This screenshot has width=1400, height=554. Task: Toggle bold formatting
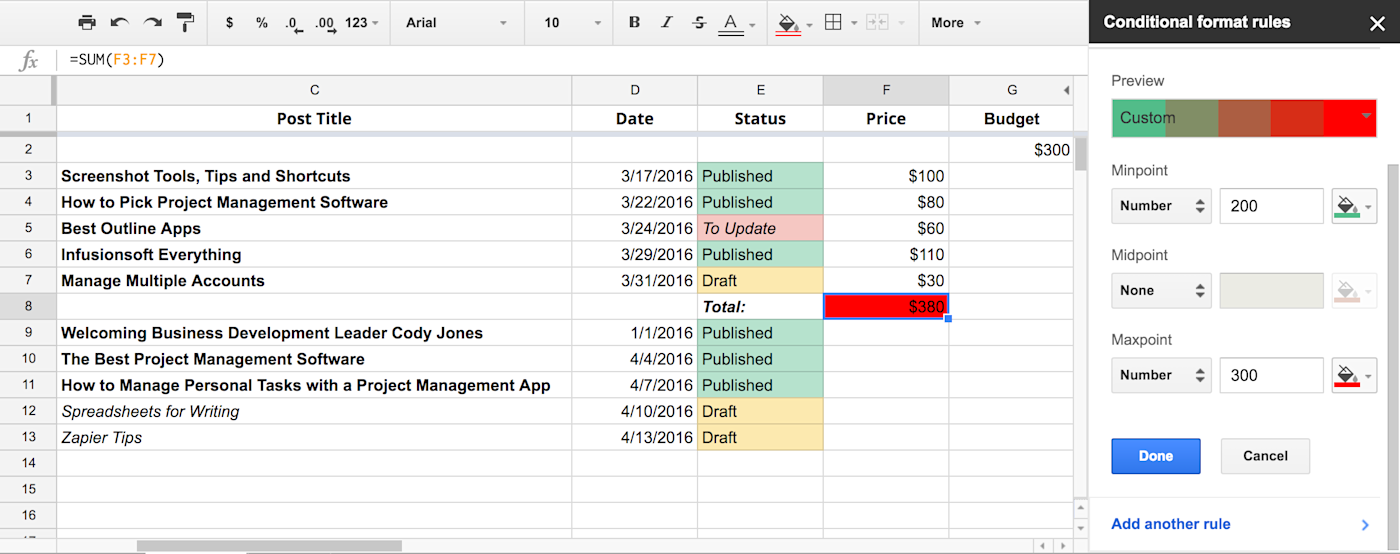[634, 22]
